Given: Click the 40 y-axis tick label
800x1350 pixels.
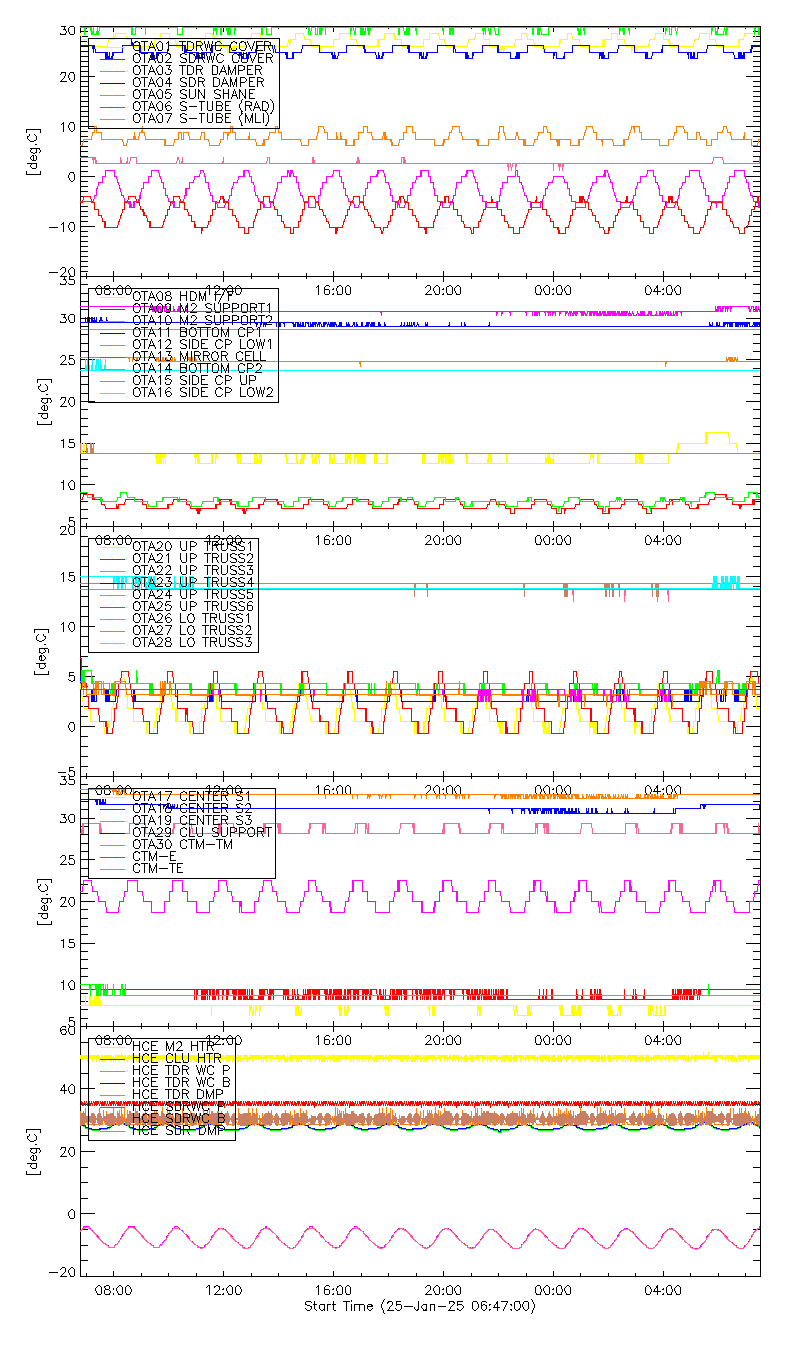Looking at the screenshot, I should [67, 1089].
